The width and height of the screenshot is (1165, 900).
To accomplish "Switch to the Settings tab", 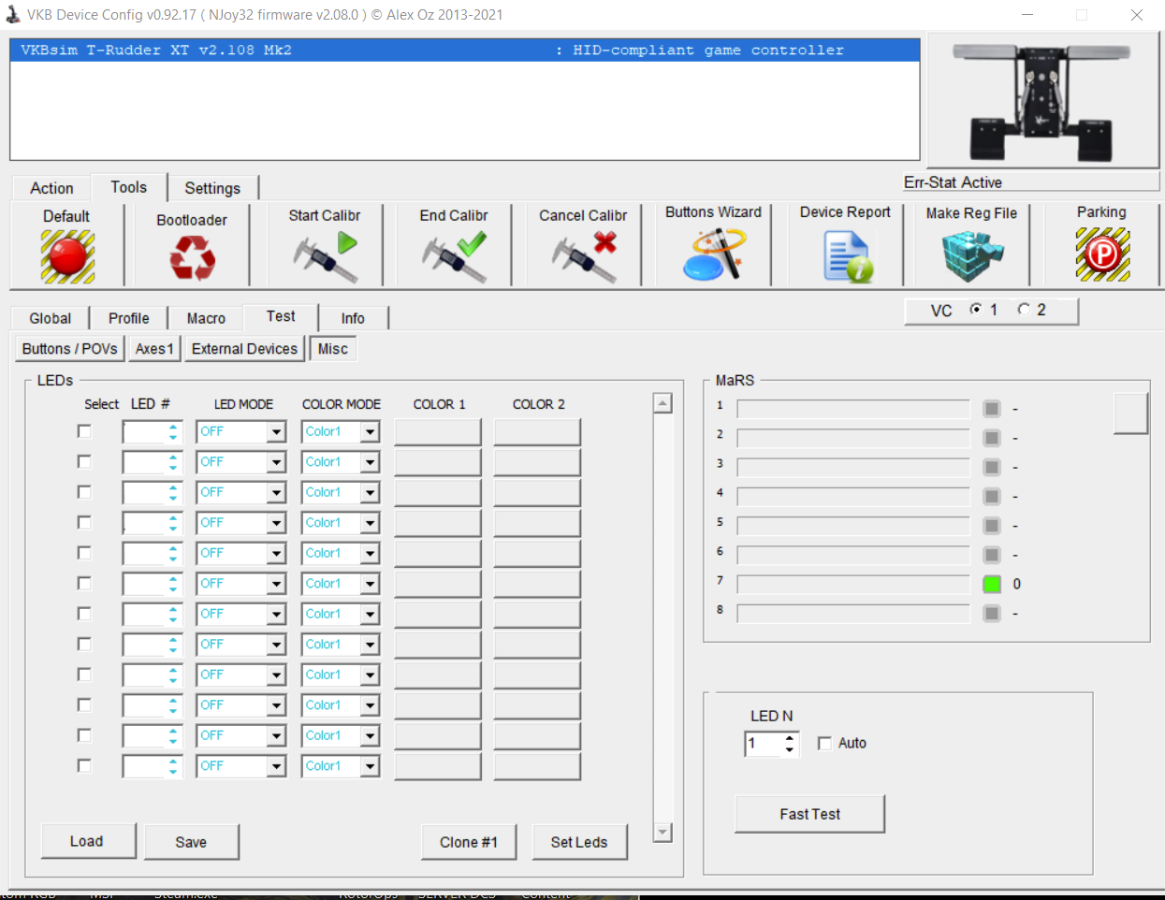I will (x=212, y=188).
